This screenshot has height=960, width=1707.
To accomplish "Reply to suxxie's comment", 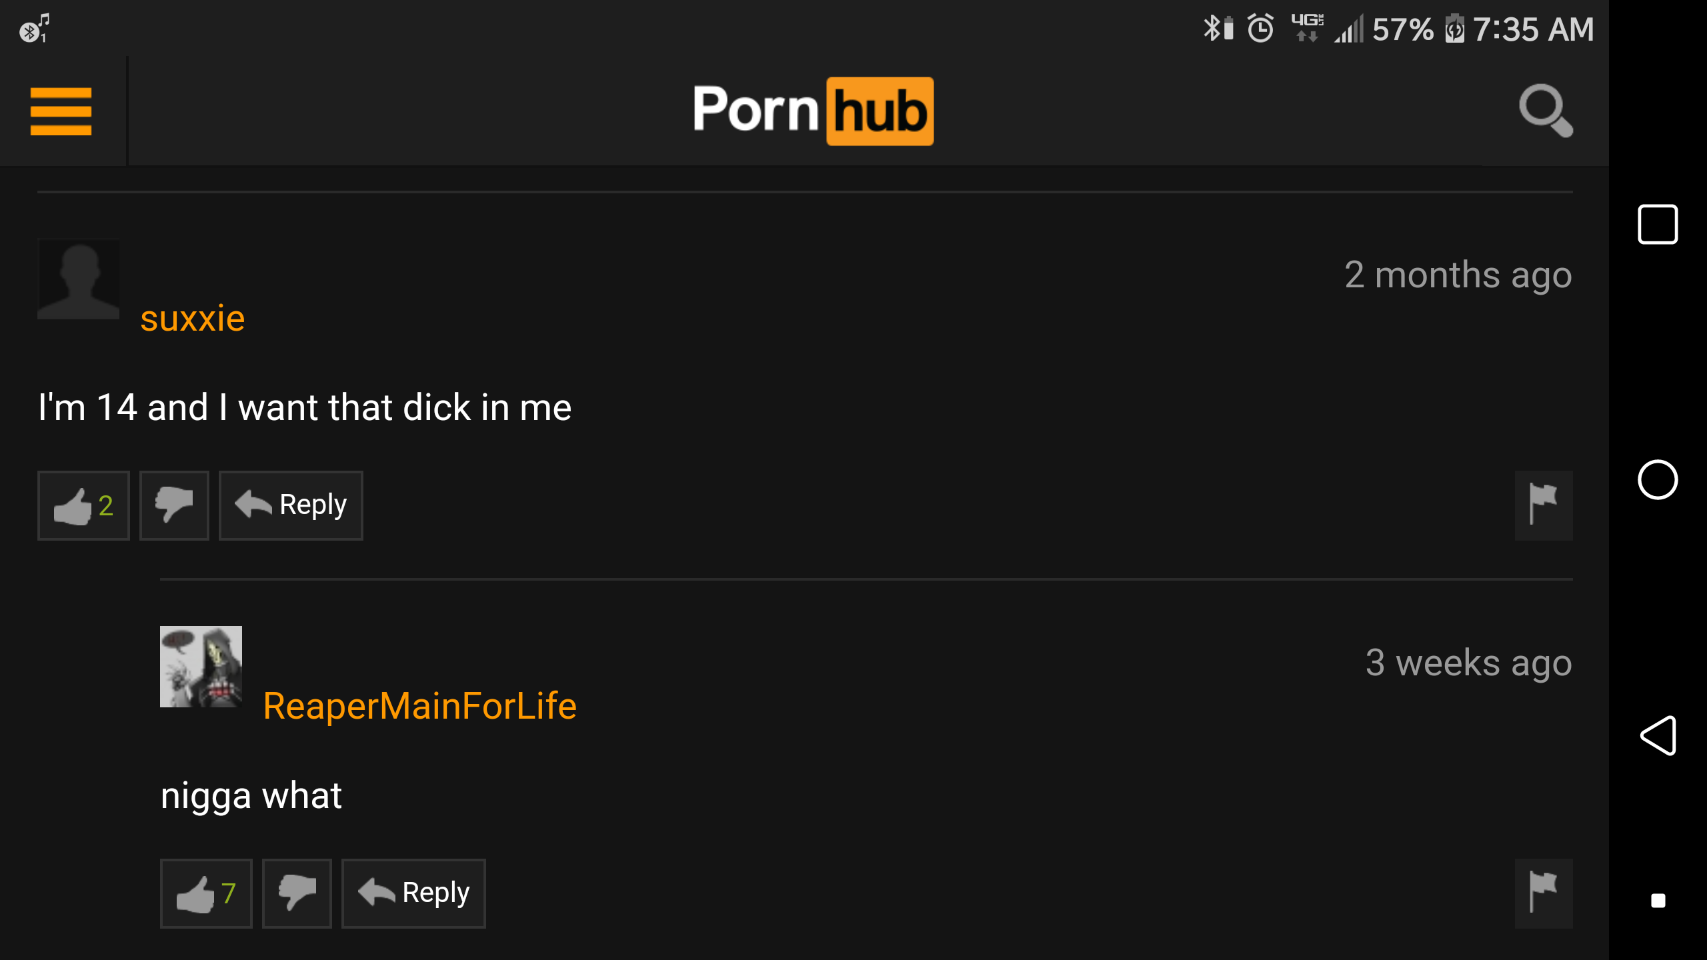I will pyautogui.click(x=291, y=506).
